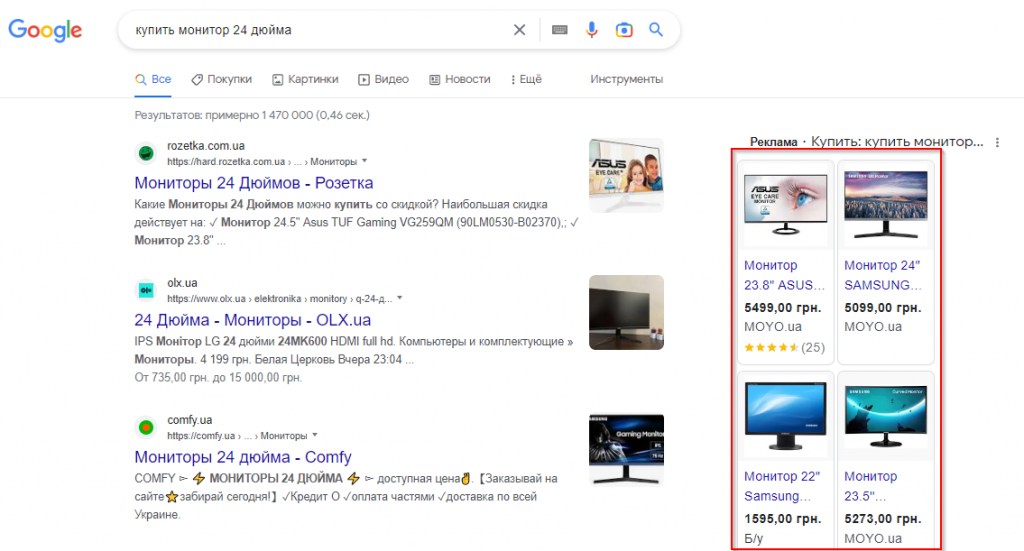Click the curved Samsung monitor ad image
Image resolution: width=1024 pixels, height=551 pixels.
pyautogui.click(x=886, y=417)
